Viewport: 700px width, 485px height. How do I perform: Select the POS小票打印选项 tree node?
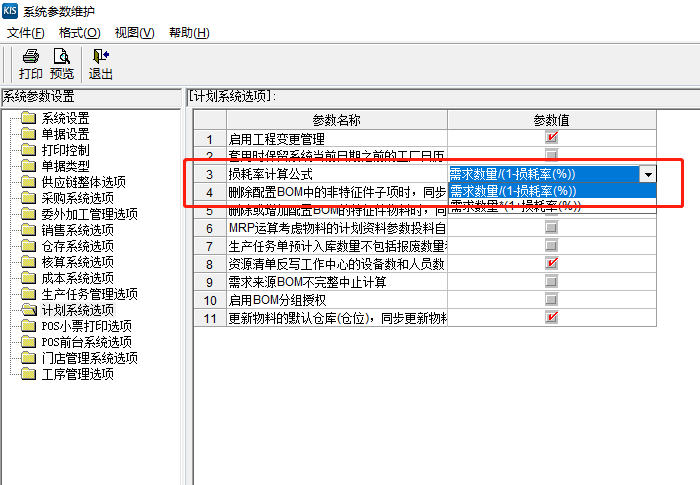(x=86, y=326)
